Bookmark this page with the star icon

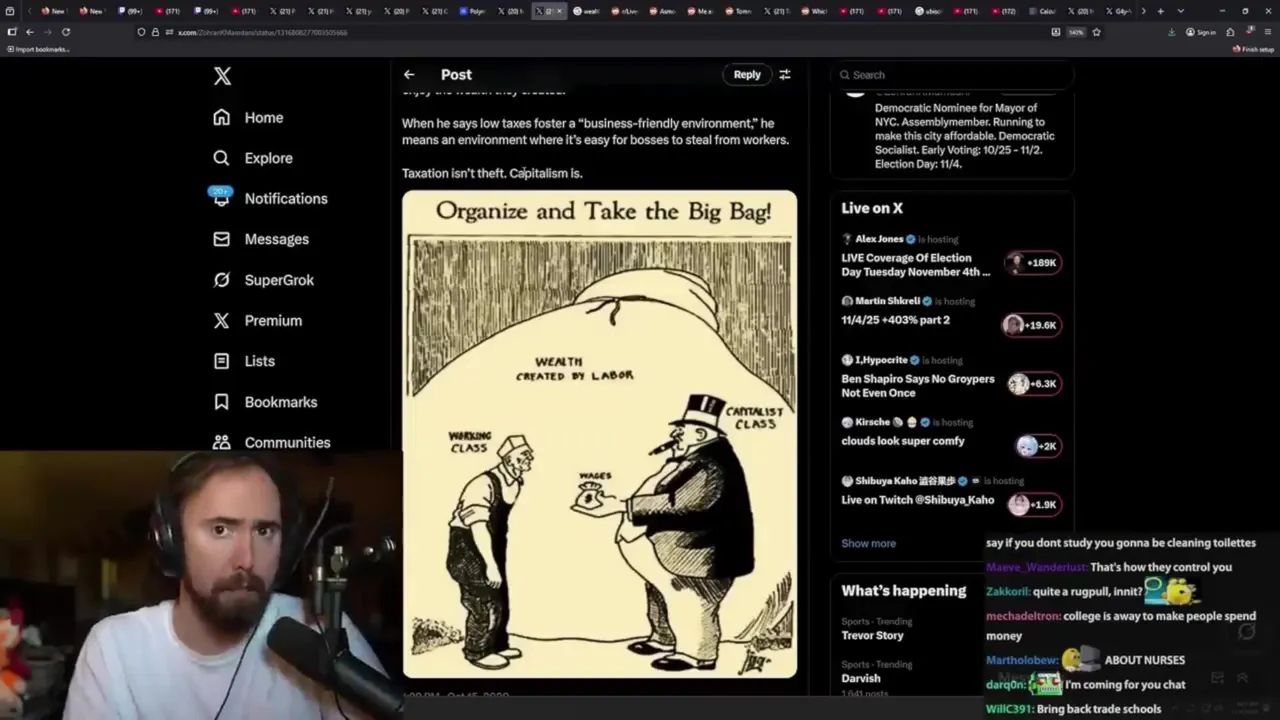[1096, 32]
